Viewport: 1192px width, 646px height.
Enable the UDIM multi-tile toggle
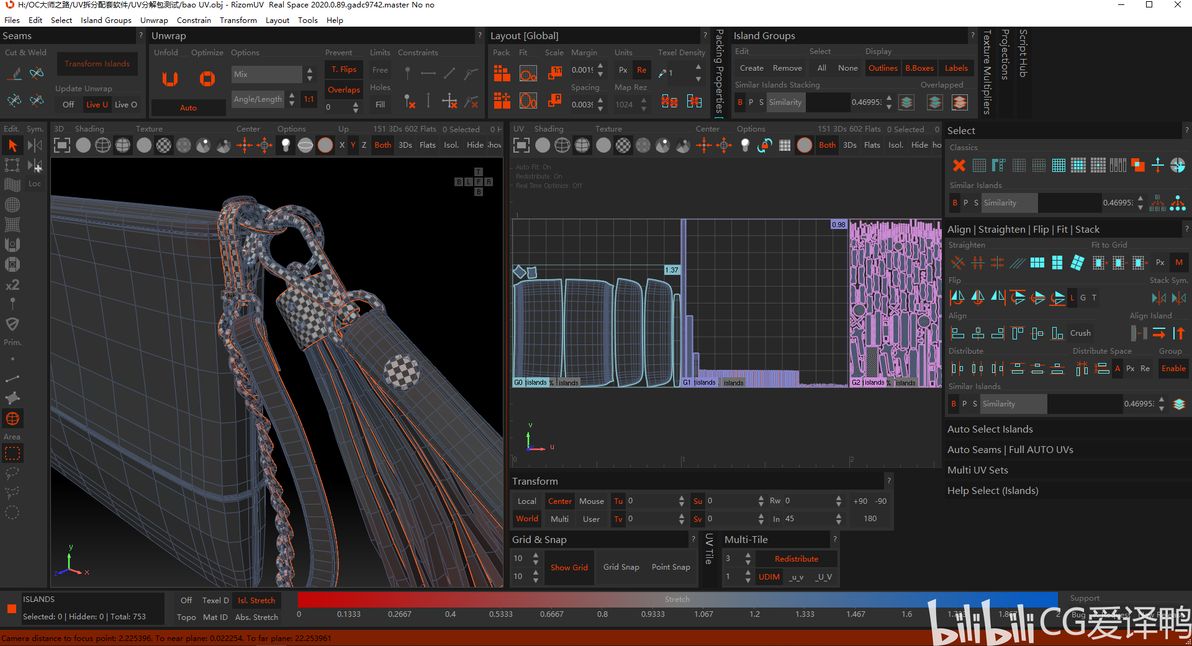tap(769, 577)
